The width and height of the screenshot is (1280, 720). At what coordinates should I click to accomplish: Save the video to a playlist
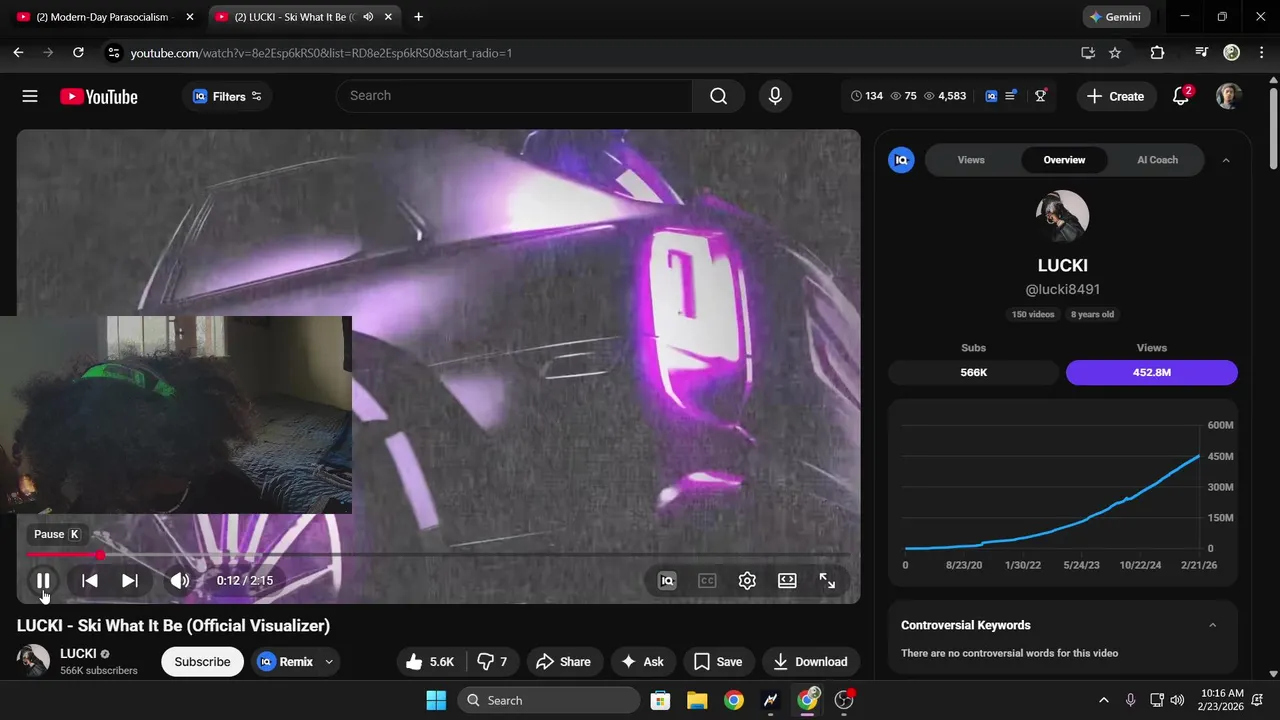(718, 662)
